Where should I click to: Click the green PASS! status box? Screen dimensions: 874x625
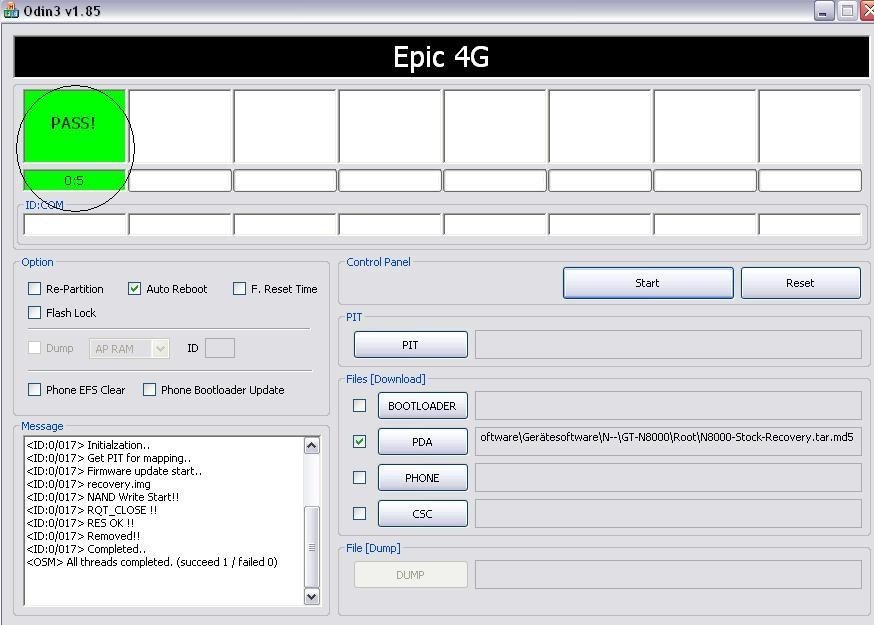click(x=74, y=126)
